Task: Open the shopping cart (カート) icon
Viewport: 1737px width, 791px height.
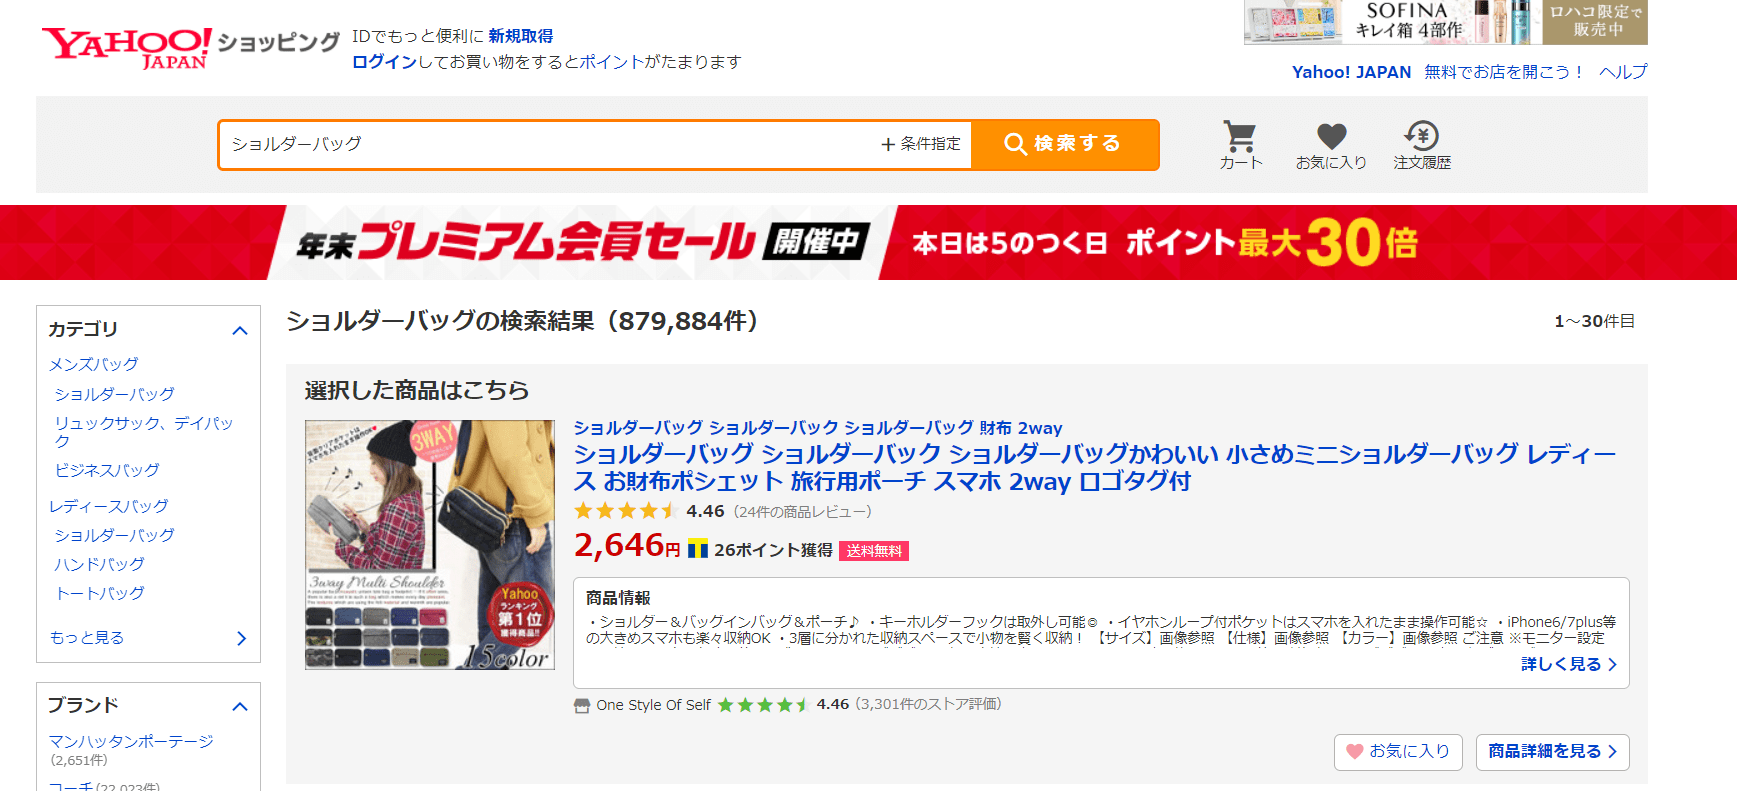Action: tap(1240, 145)
